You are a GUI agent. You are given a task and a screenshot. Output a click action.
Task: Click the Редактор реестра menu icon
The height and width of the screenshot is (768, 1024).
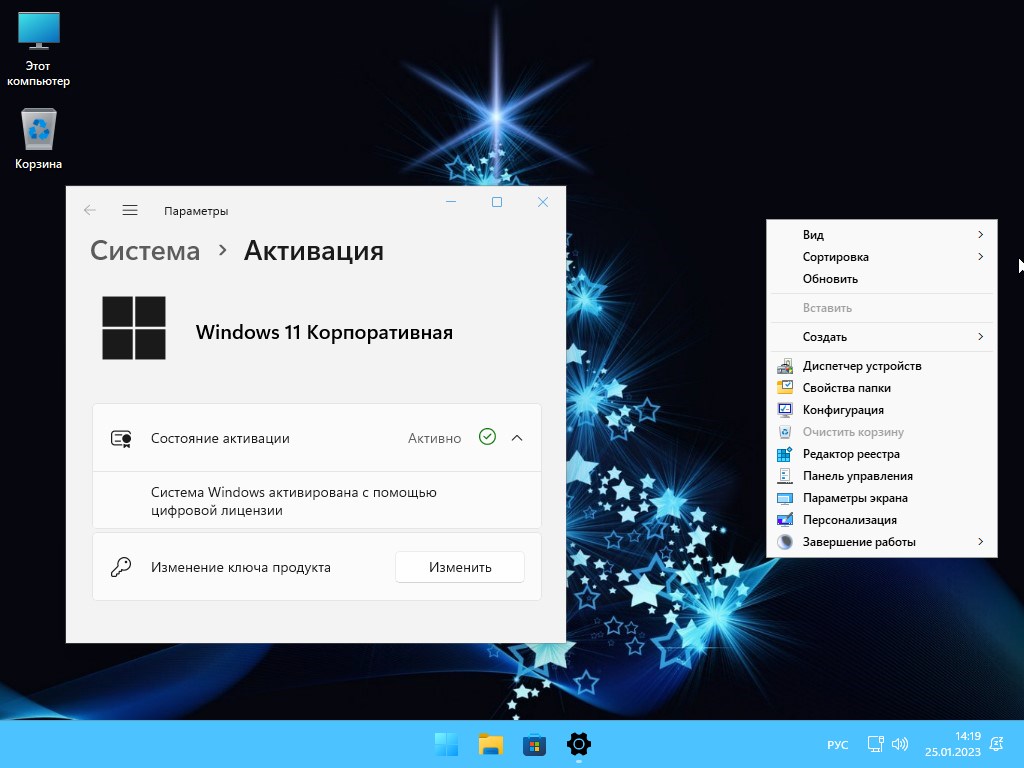785,454
